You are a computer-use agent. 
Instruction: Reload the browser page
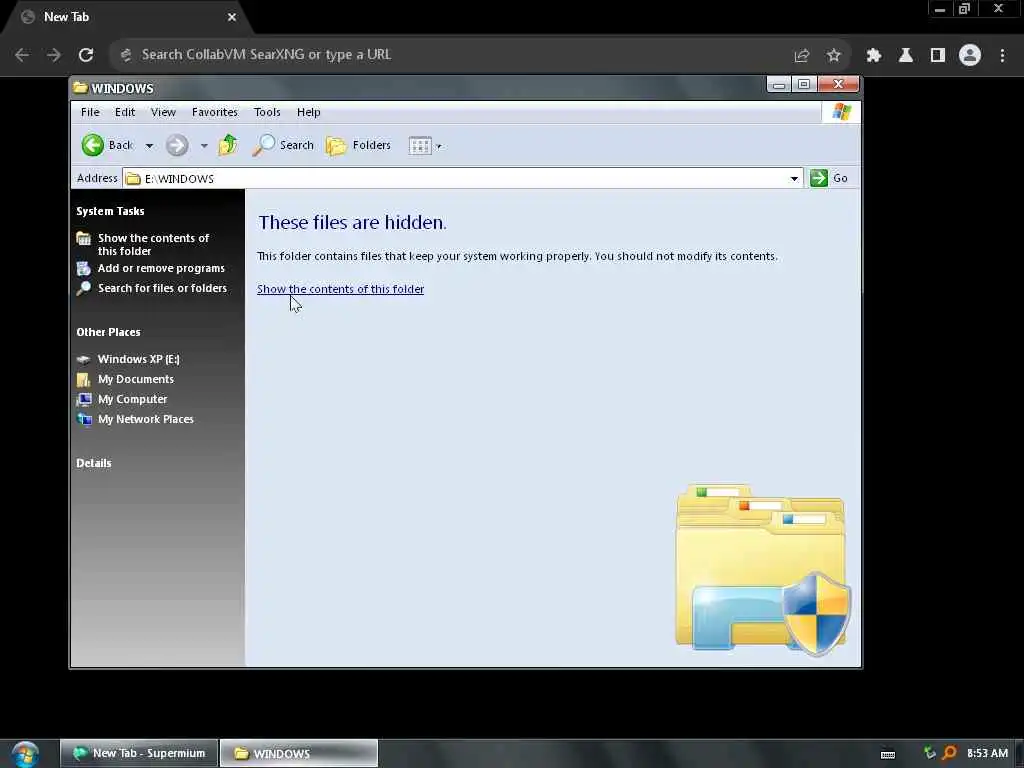coord(86,55)
